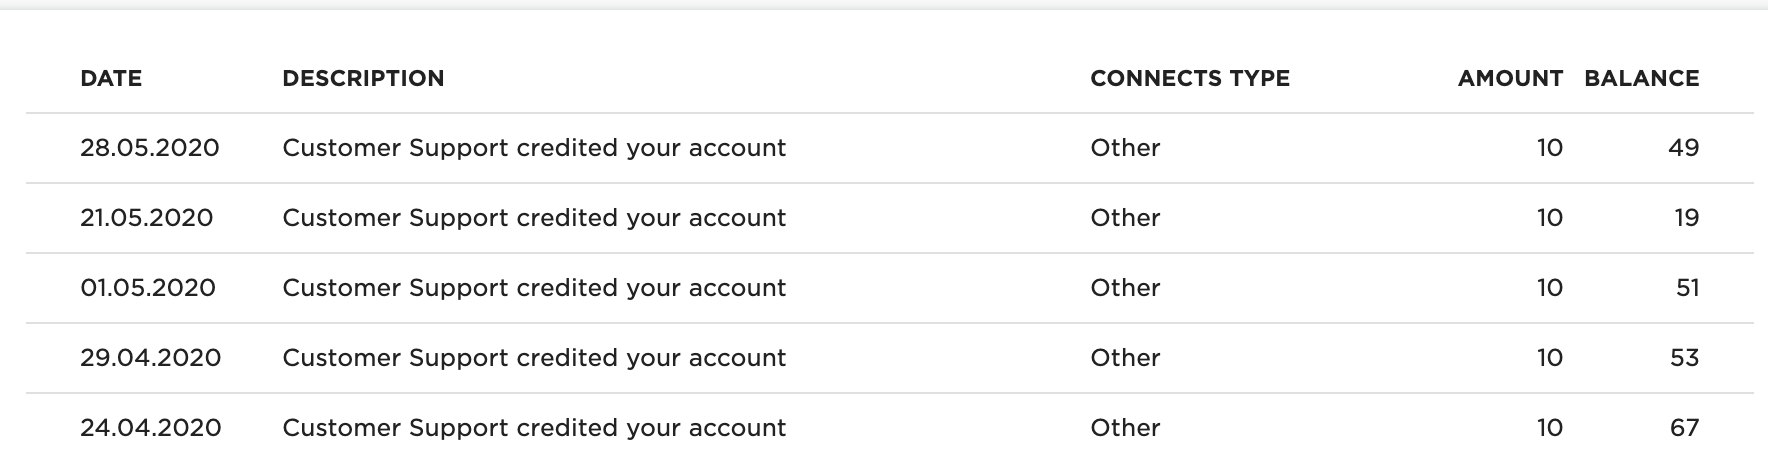
Task: Click the description in the 21.05.2020 row
Action: [x=534, y=218]
